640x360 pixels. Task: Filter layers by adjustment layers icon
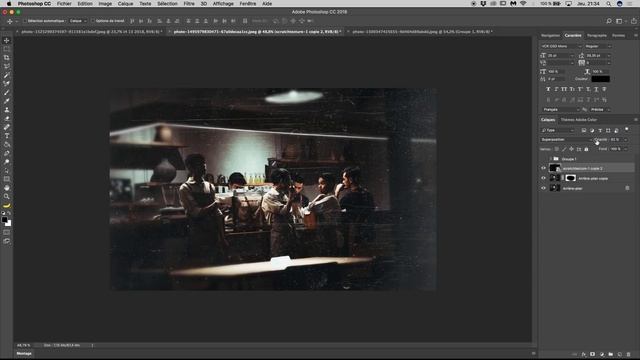click(x=592, y=130)
